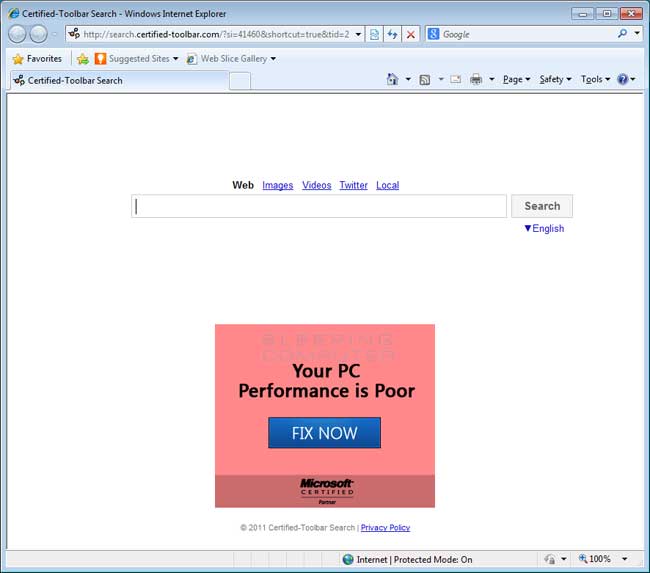Open the recent pages dropdown beside Forward
Screen dimensions: 650x573
tap(54, 34)
